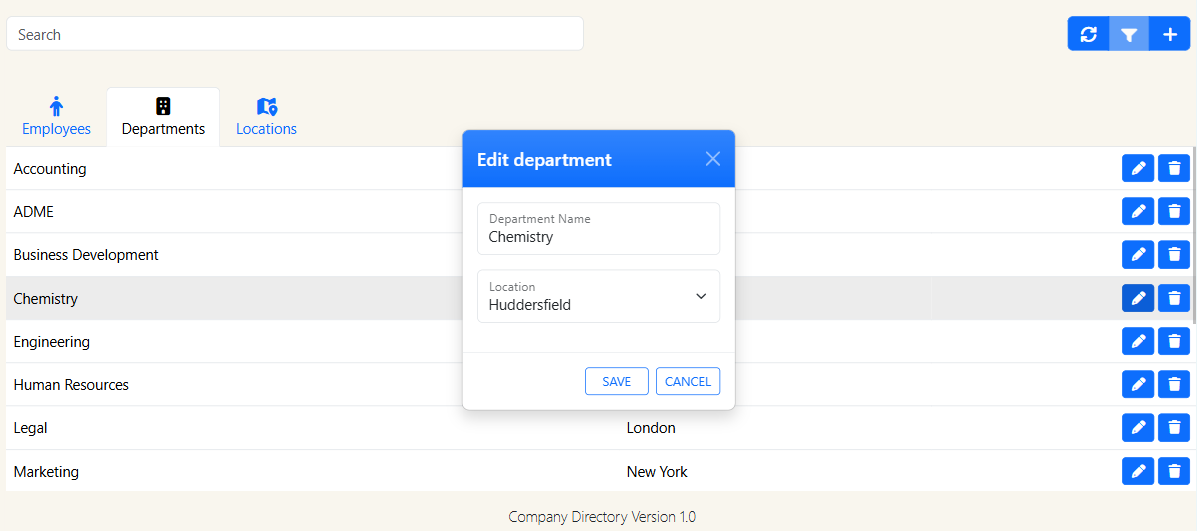1197x531 pixels.
Task: Click pencil icon for Engineering row
Action: [x=1138, y=341]
